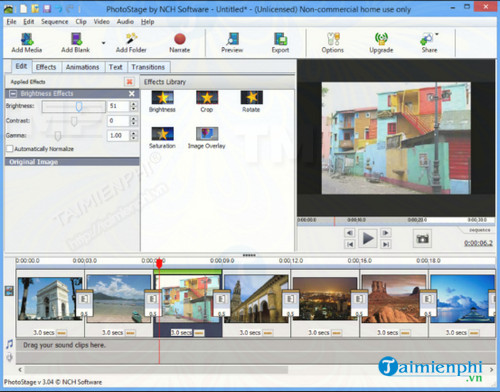Click the red playhead marker on timeline
500x392 pixels.
tap(159, 263)
